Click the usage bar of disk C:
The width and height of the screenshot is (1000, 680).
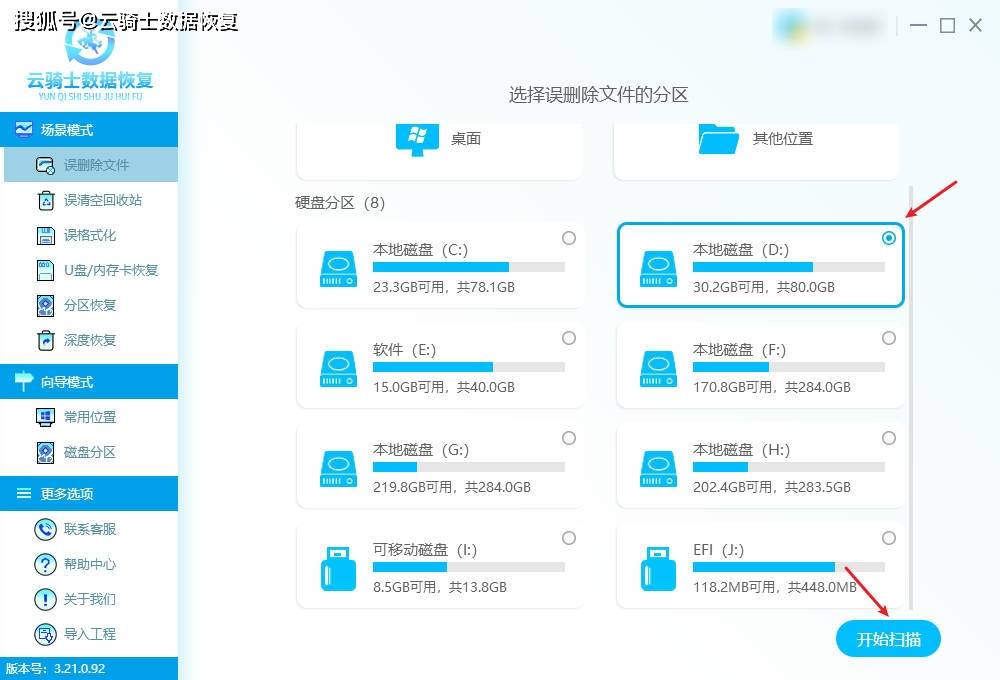click(x=469, y=267)
